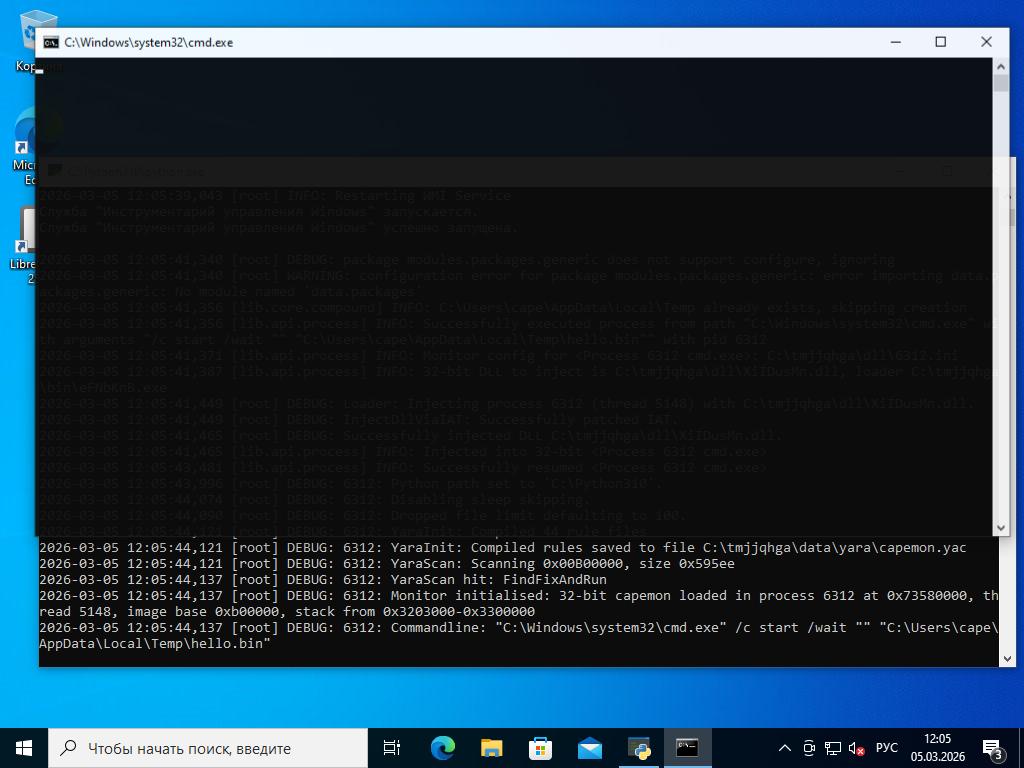
Task: Open the Windows Start menu
Action: click(x=24, y=748)
